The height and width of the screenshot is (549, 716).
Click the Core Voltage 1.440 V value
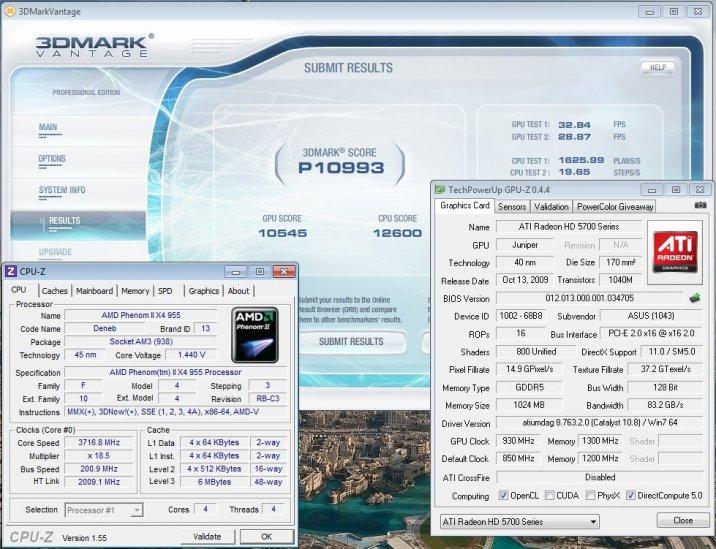point(191,355)
